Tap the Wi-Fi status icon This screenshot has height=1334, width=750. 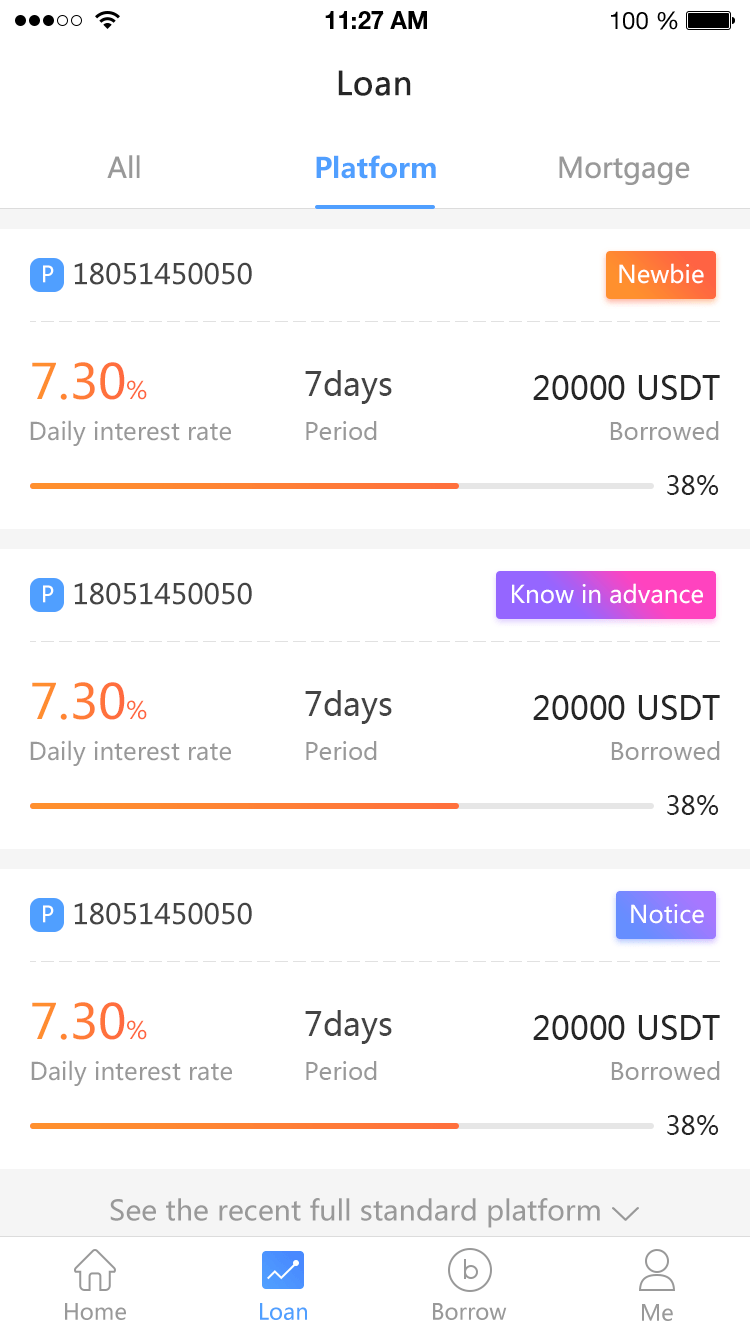[x=105, y=21]
